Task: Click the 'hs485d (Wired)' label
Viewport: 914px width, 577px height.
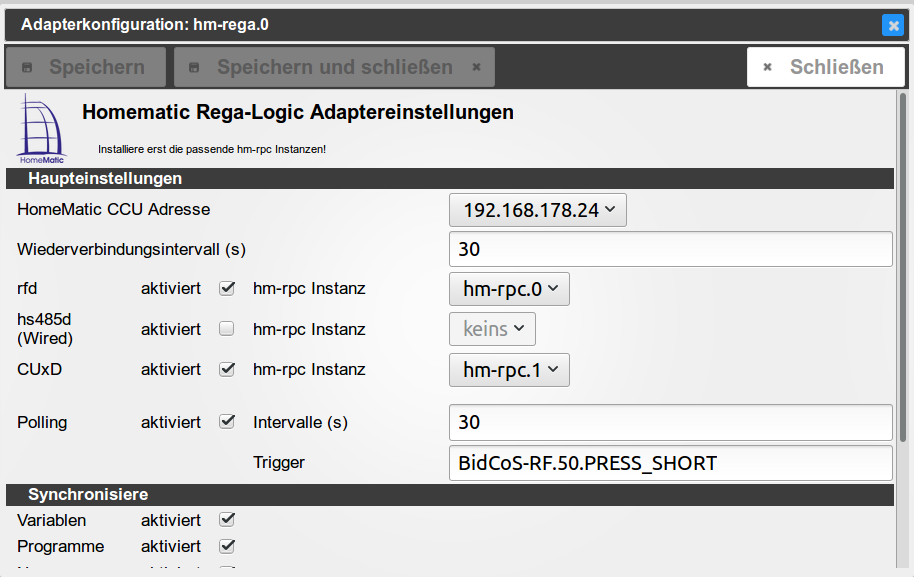Action: coord(45,329)
